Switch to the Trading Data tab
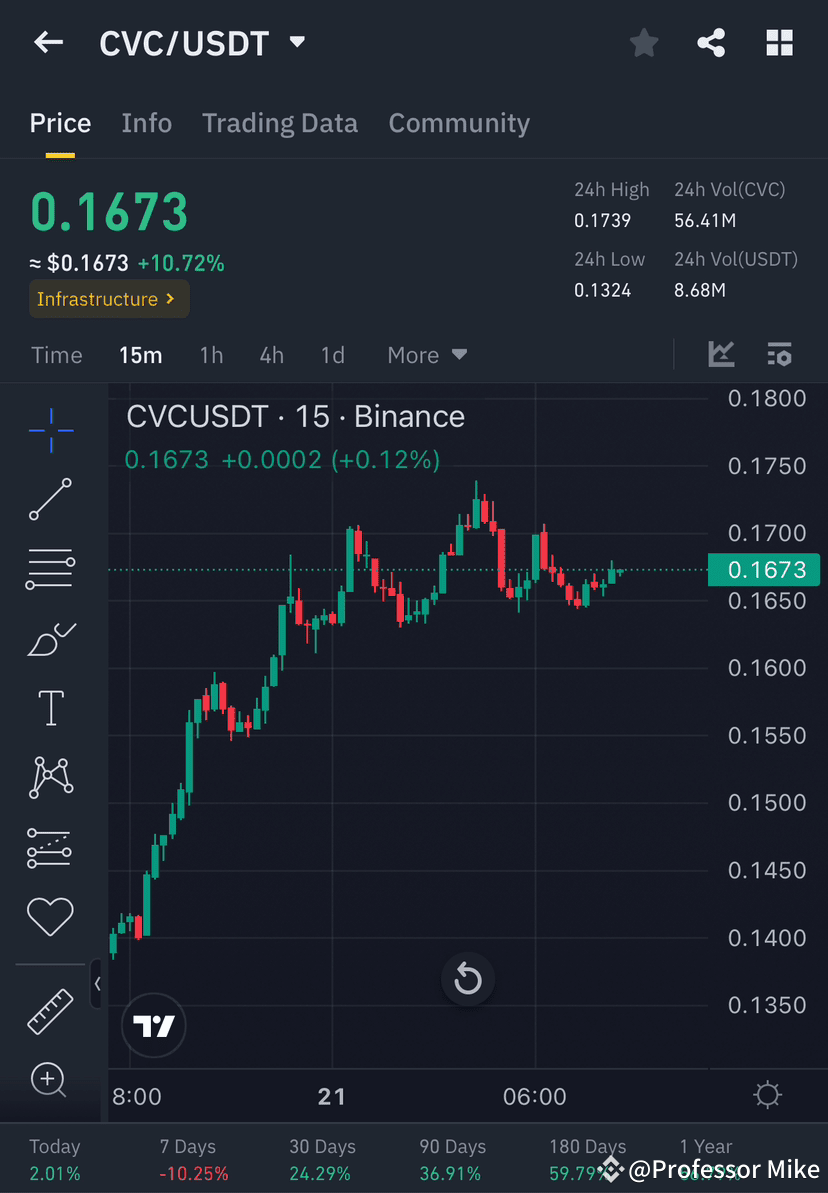The width and height of the screenshot is (828, 1193). [x=280, y=122]
